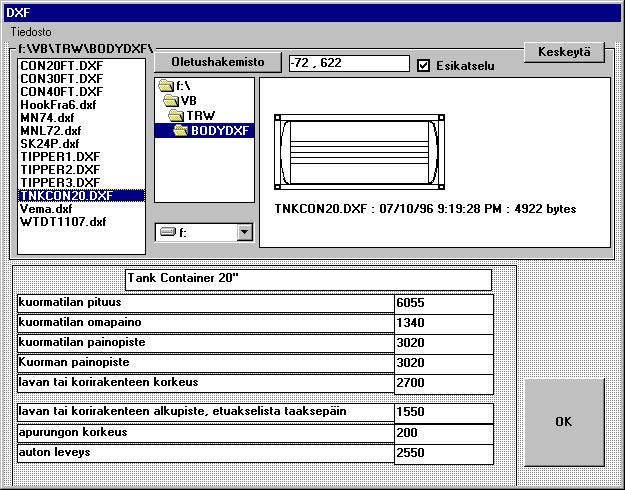Click the drive icon beside f:
625x490 pixels.
[167, 232]
